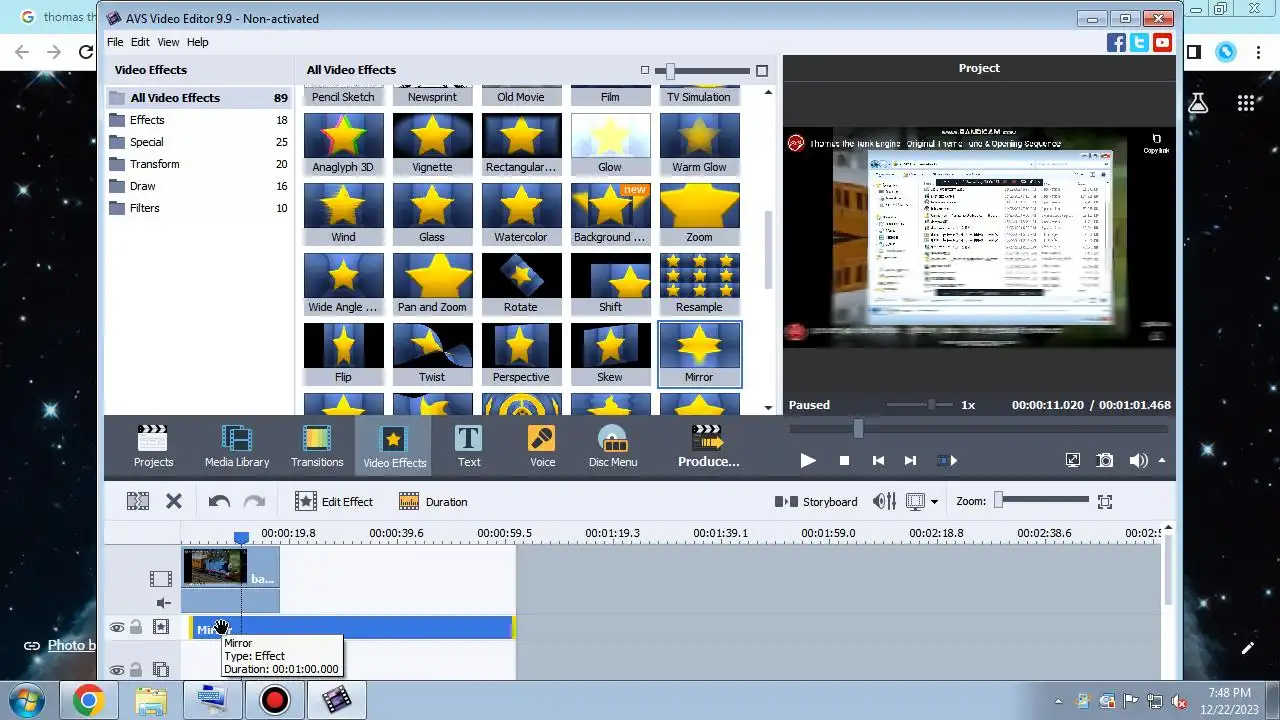Toggle the lock on the overlay track
Viewport: 1280px width, 720px height.
(136, 670)
